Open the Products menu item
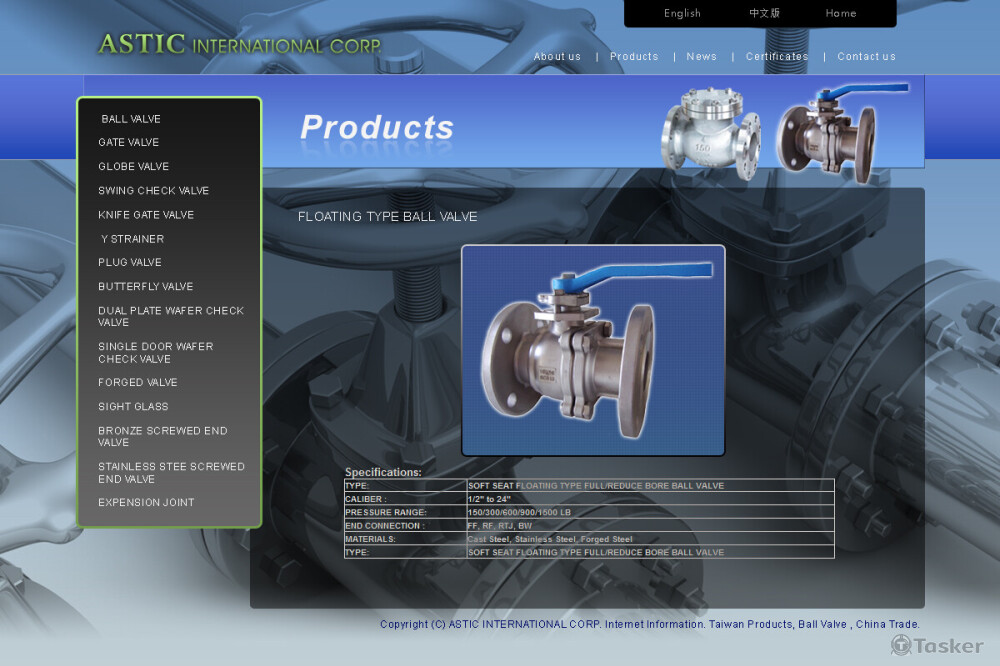 [634, 57]
